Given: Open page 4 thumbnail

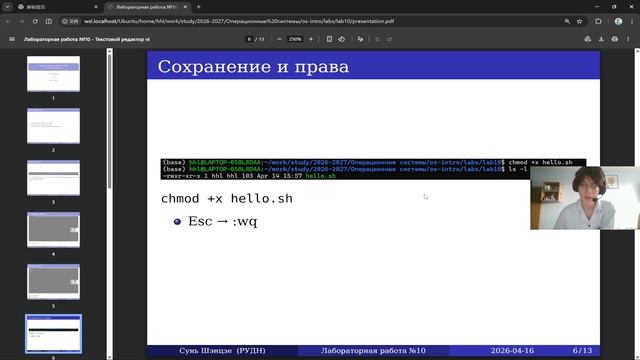Looking at the screenshot, I should pos(53,230).
